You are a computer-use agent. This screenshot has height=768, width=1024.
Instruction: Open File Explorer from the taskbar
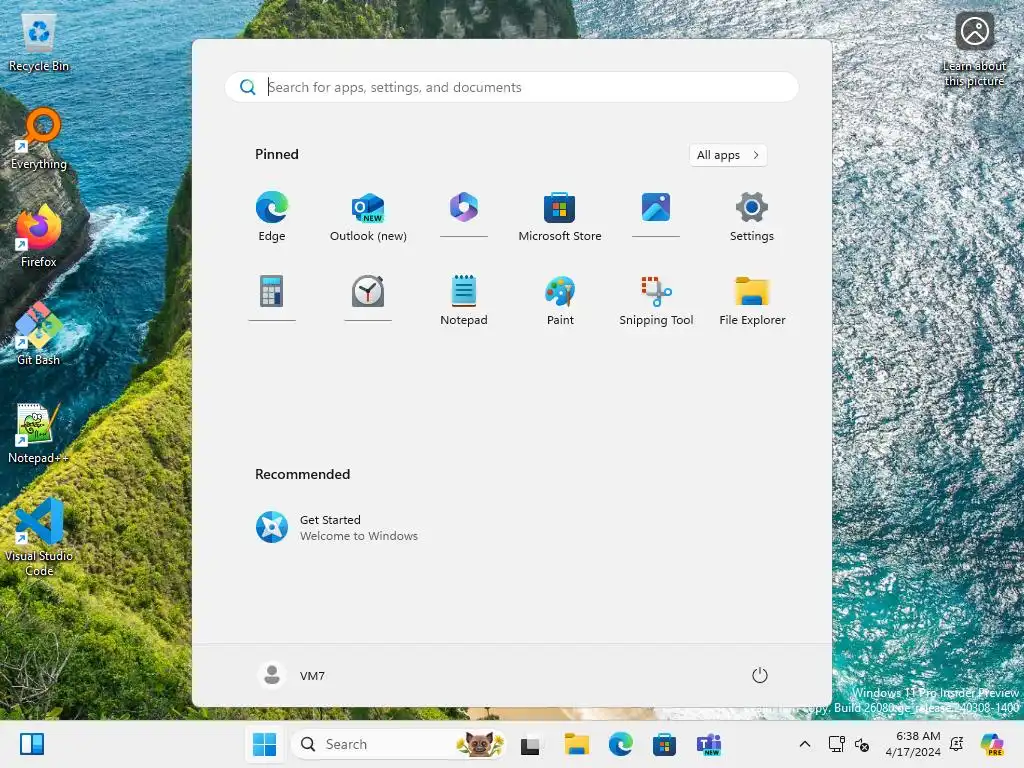click(577, 744)
